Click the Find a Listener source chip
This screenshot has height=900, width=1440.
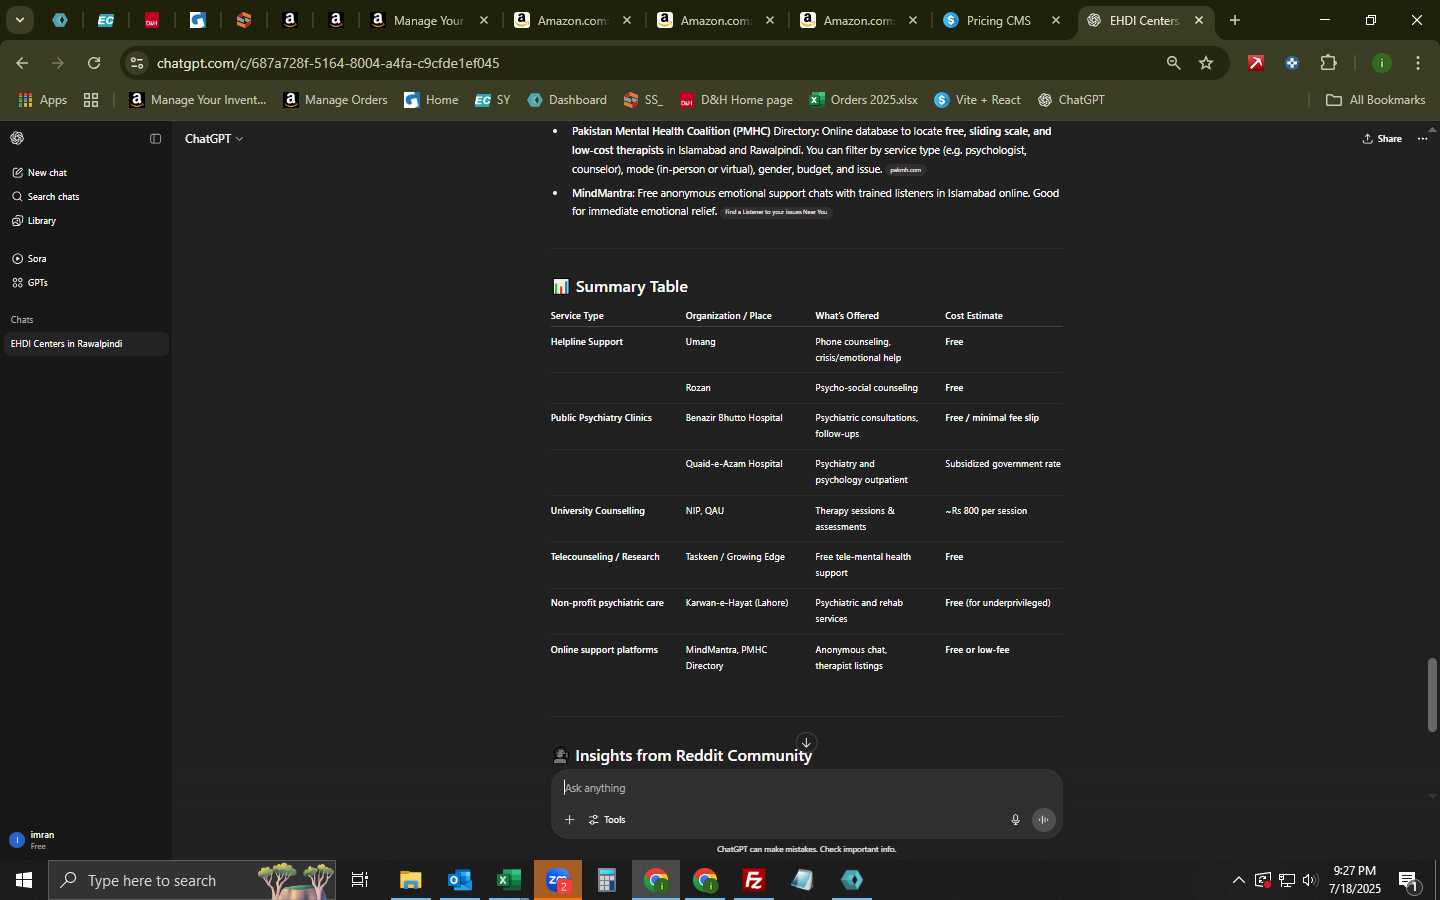pyautogui.click(x=777, y=212)
